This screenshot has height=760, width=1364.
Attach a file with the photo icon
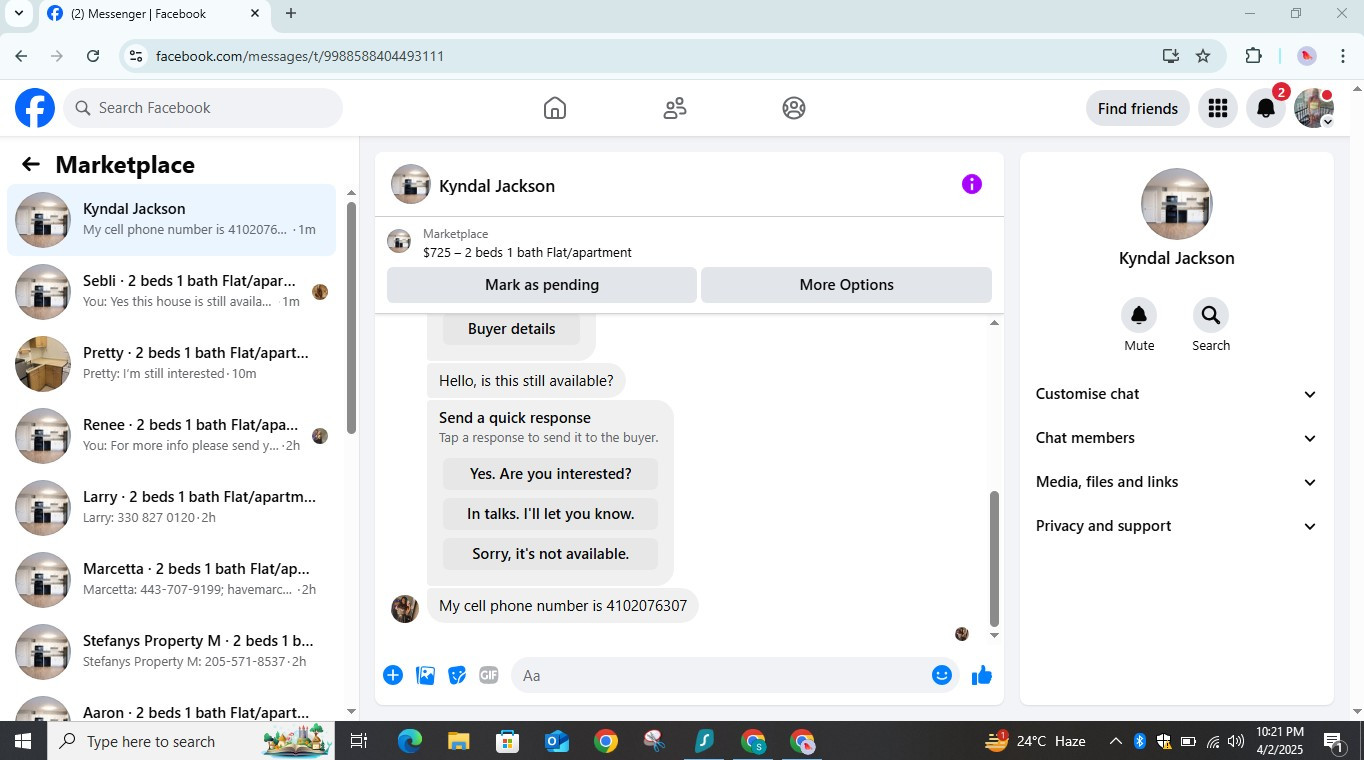426,675
